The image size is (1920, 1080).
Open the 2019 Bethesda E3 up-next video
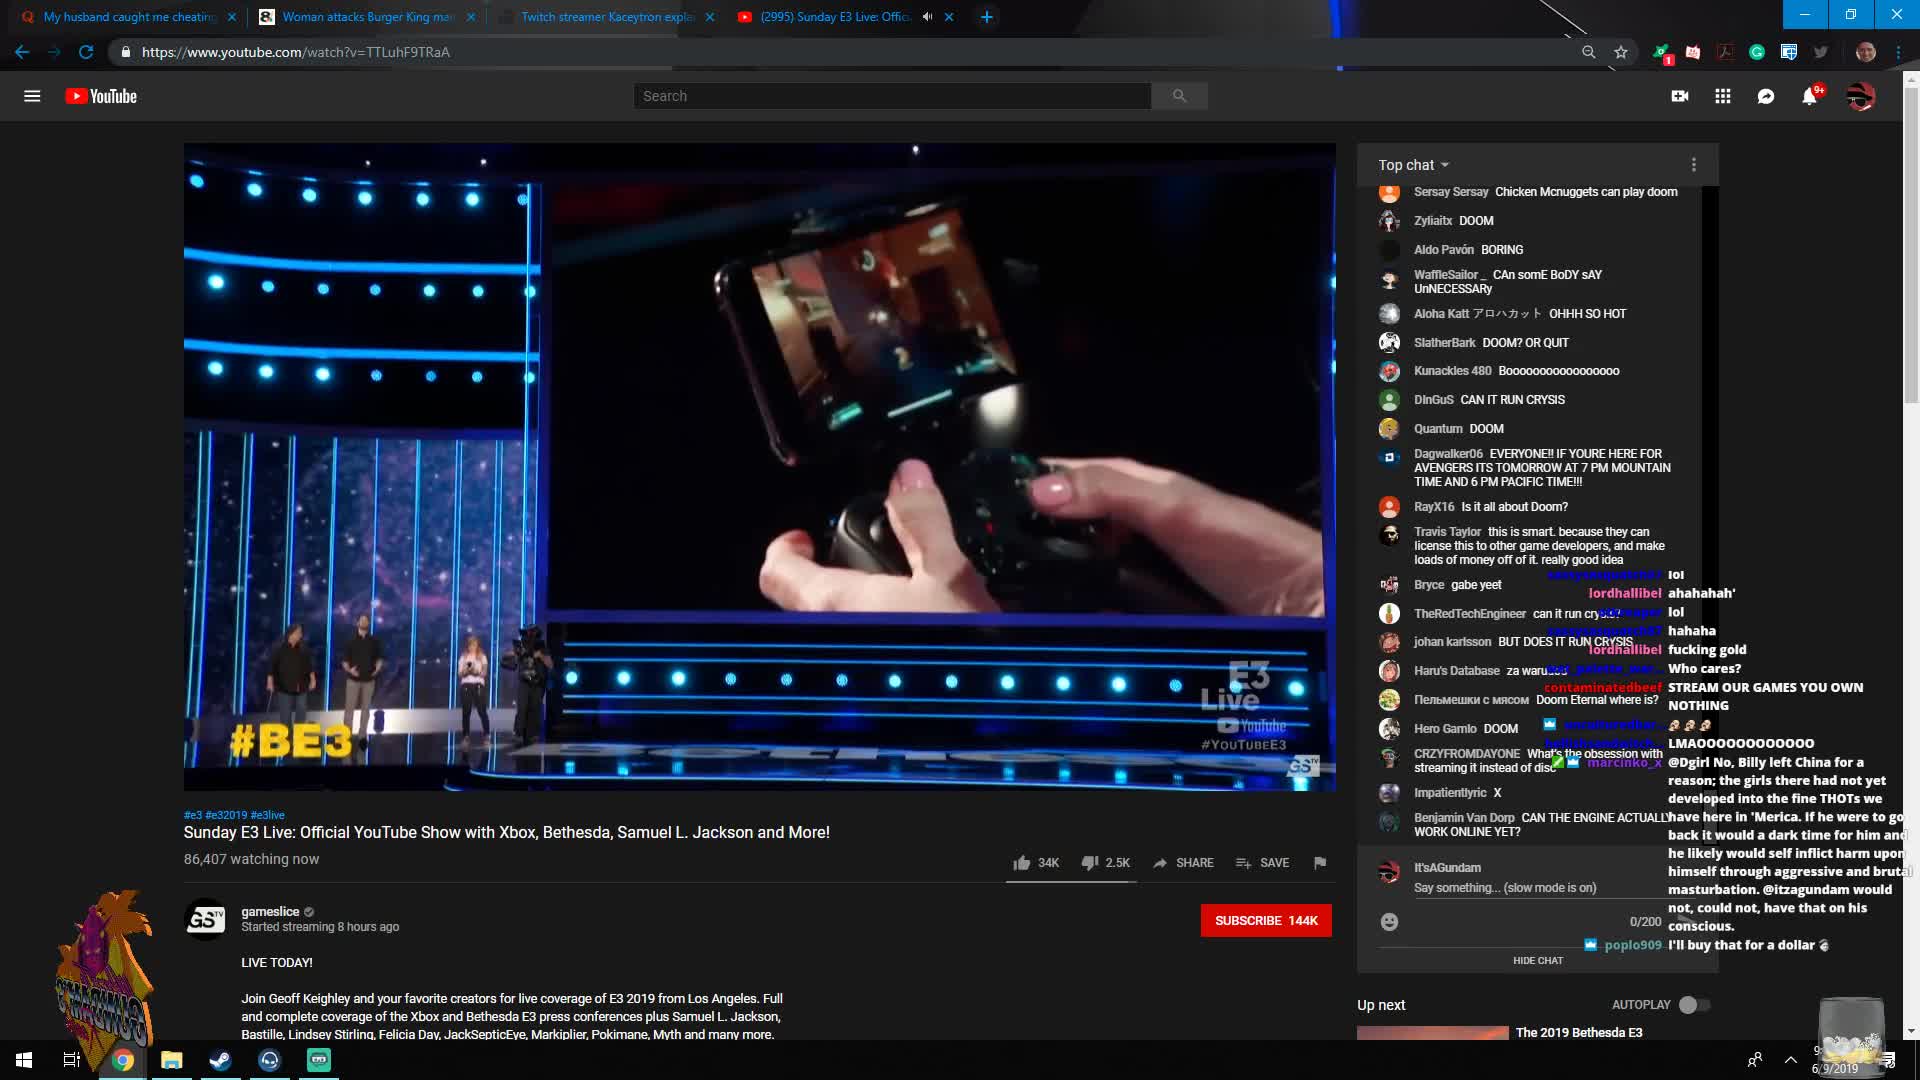pyautogui.click(x=1578, y=1033)
